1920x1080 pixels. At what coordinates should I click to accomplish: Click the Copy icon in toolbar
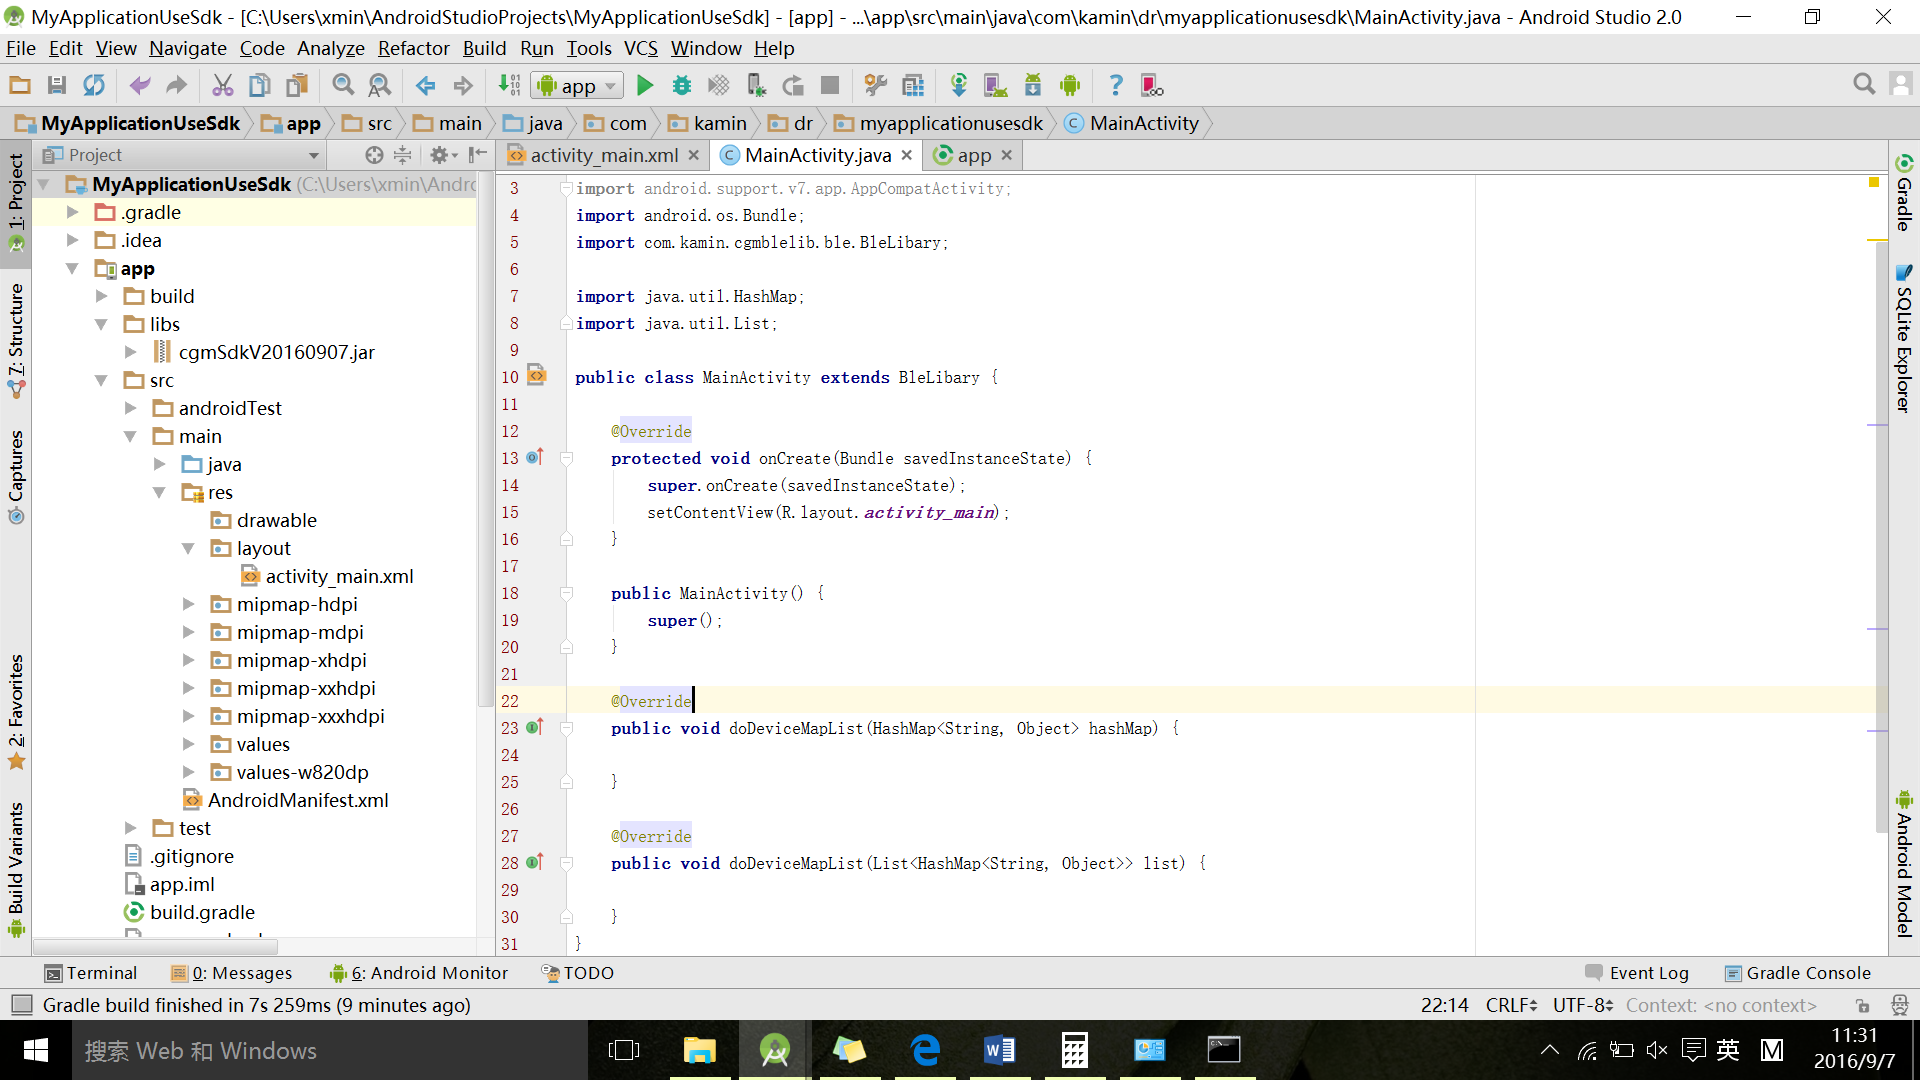[x=259, y=86]
